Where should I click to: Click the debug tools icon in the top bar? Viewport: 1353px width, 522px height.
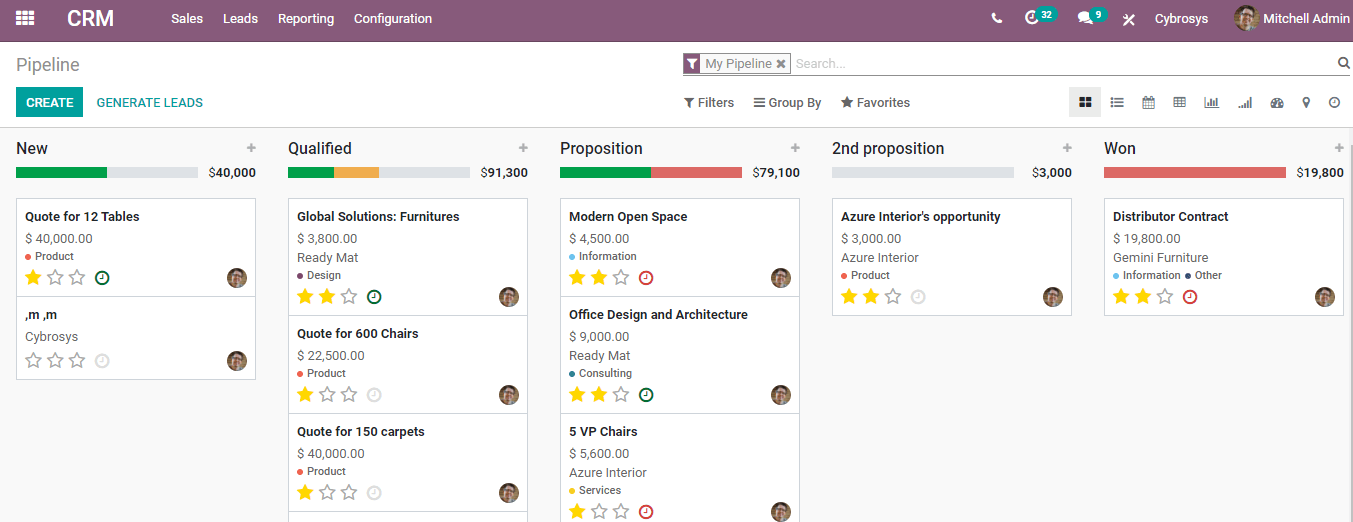[1129, 19]
